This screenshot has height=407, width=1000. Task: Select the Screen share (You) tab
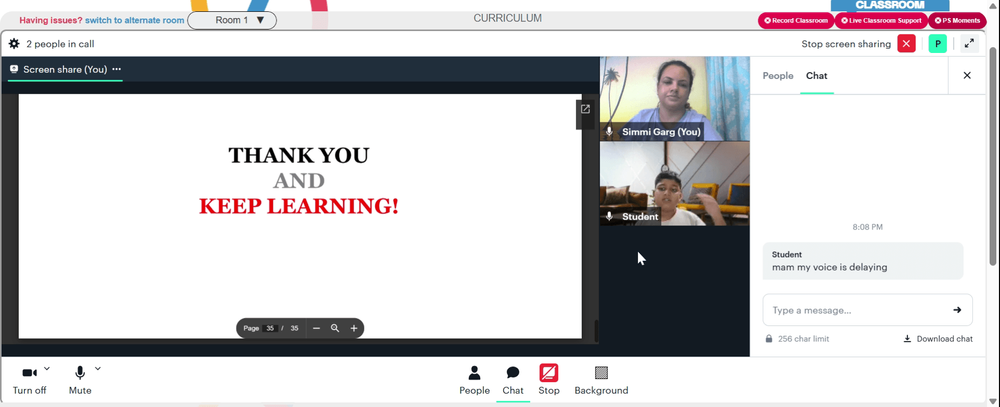coord(65,69)
